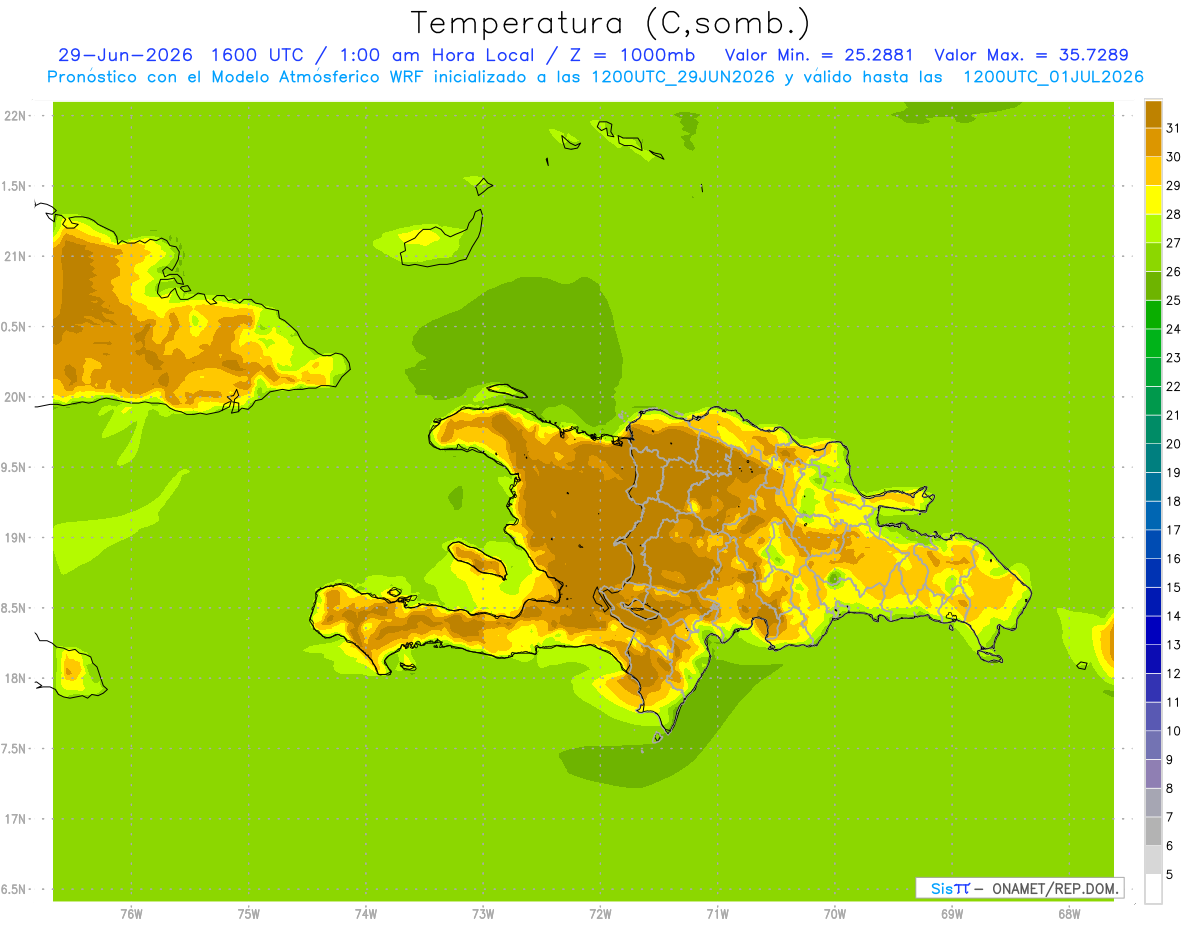Click the "6.5N" latitude label
This screenshot has height=927, width=1200.
(15, 889)
